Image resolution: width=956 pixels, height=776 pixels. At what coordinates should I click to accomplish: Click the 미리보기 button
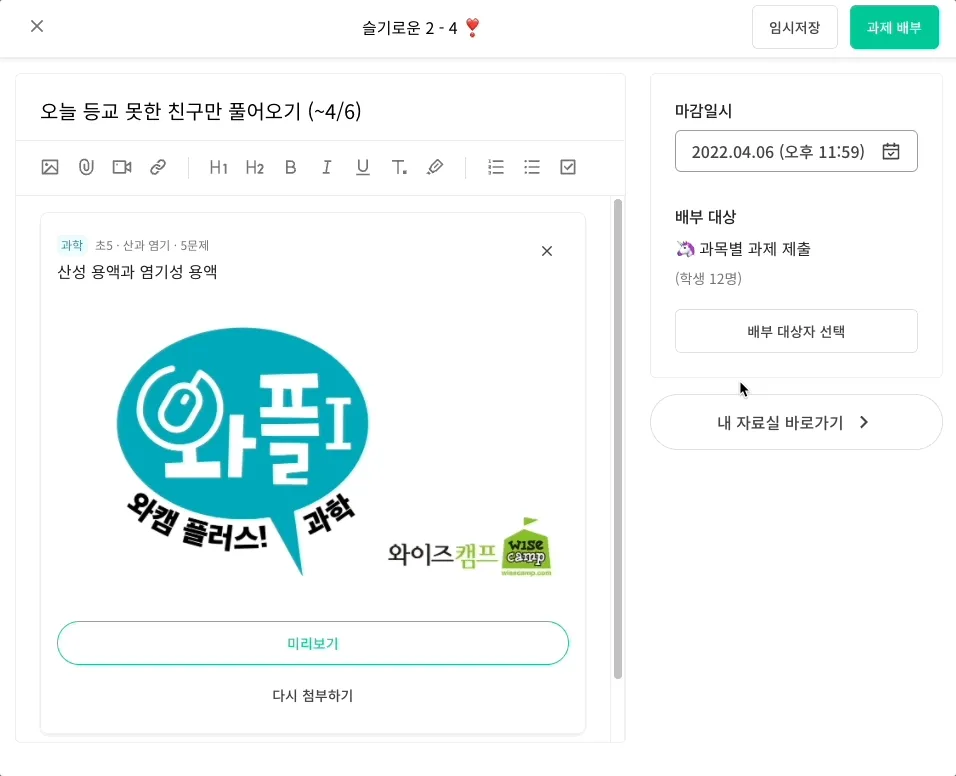tap(313, 643)
